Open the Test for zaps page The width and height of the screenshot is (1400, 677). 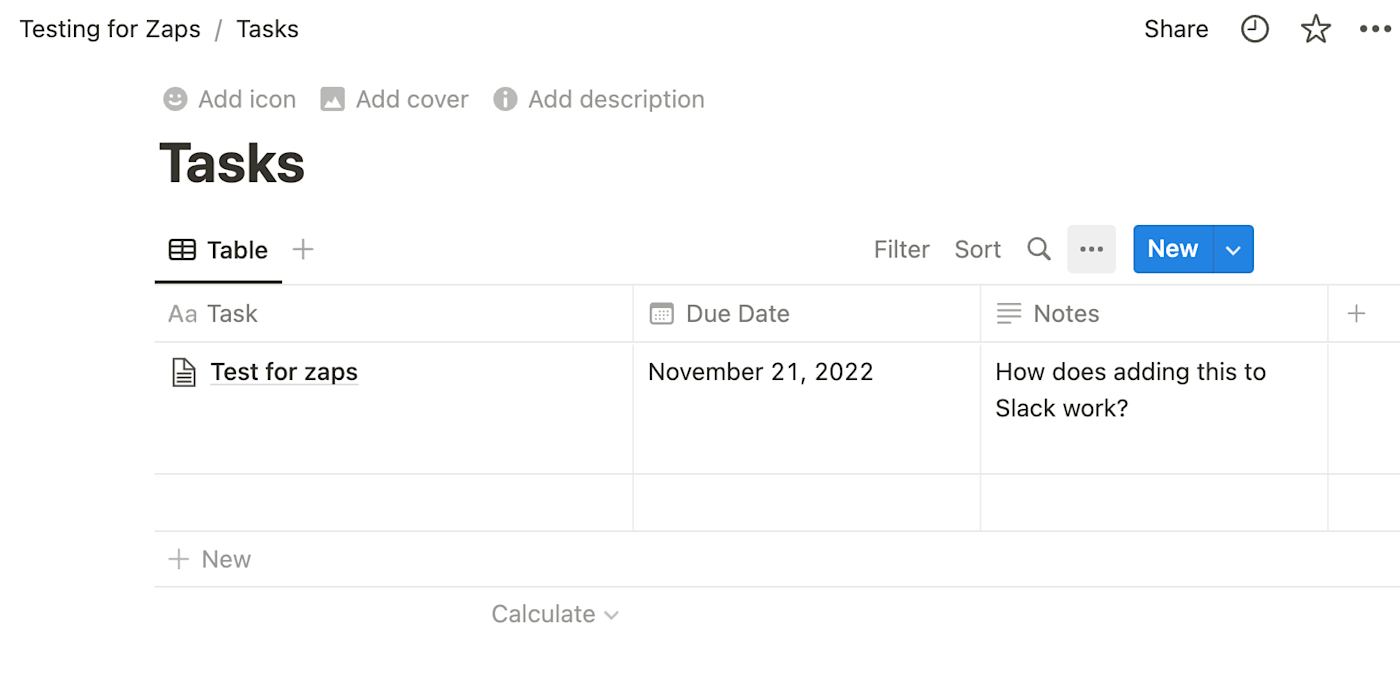coord(284,372)
